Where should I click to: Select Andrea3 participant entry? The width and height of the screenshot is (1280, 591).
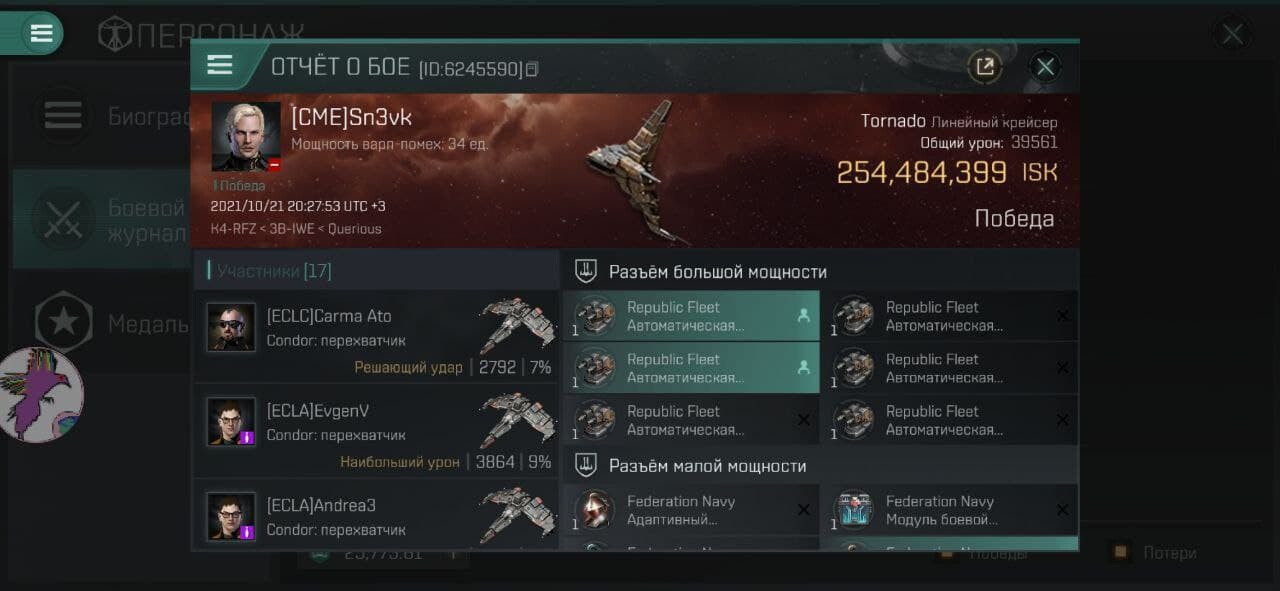[x=376, y=516]
